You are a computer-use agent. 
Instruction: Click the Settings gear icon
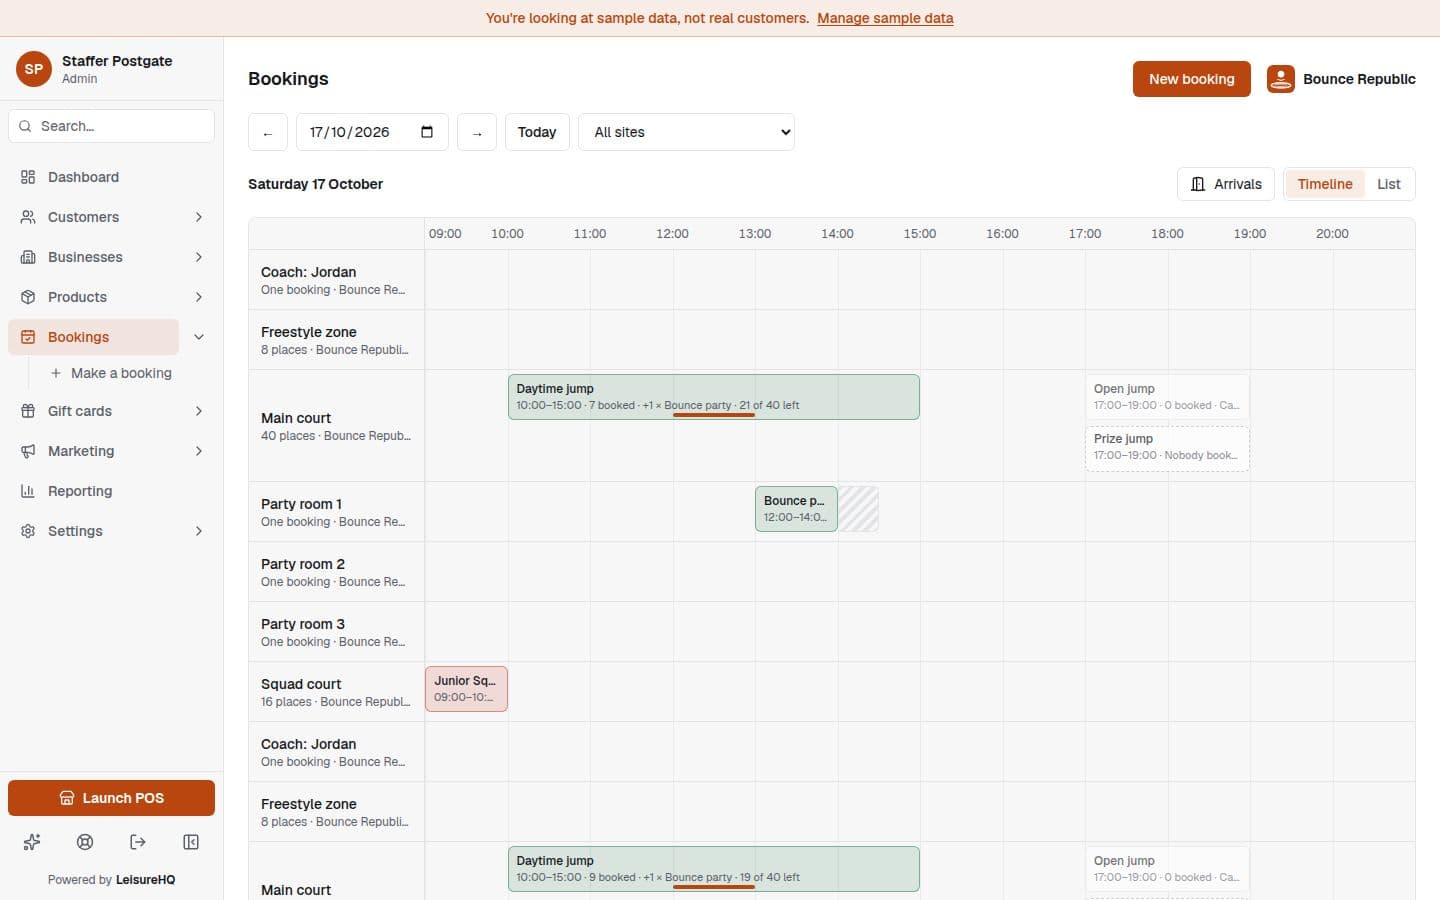click(28, 531)
